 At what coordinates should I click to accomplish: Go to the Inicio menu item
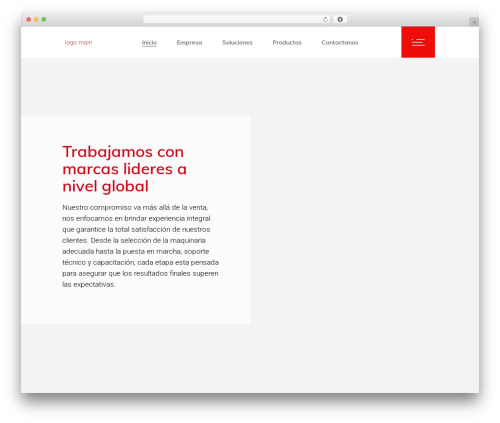pos(149,42)
